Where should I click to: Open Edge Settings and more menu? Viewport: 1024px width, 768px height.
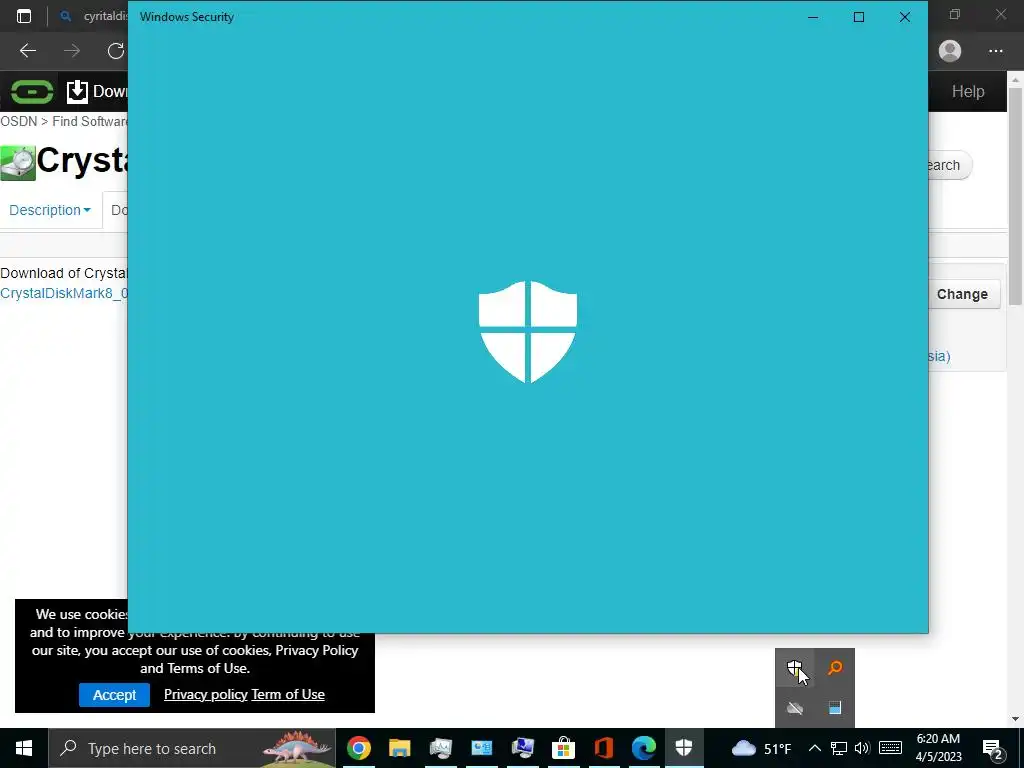[995, 51]
